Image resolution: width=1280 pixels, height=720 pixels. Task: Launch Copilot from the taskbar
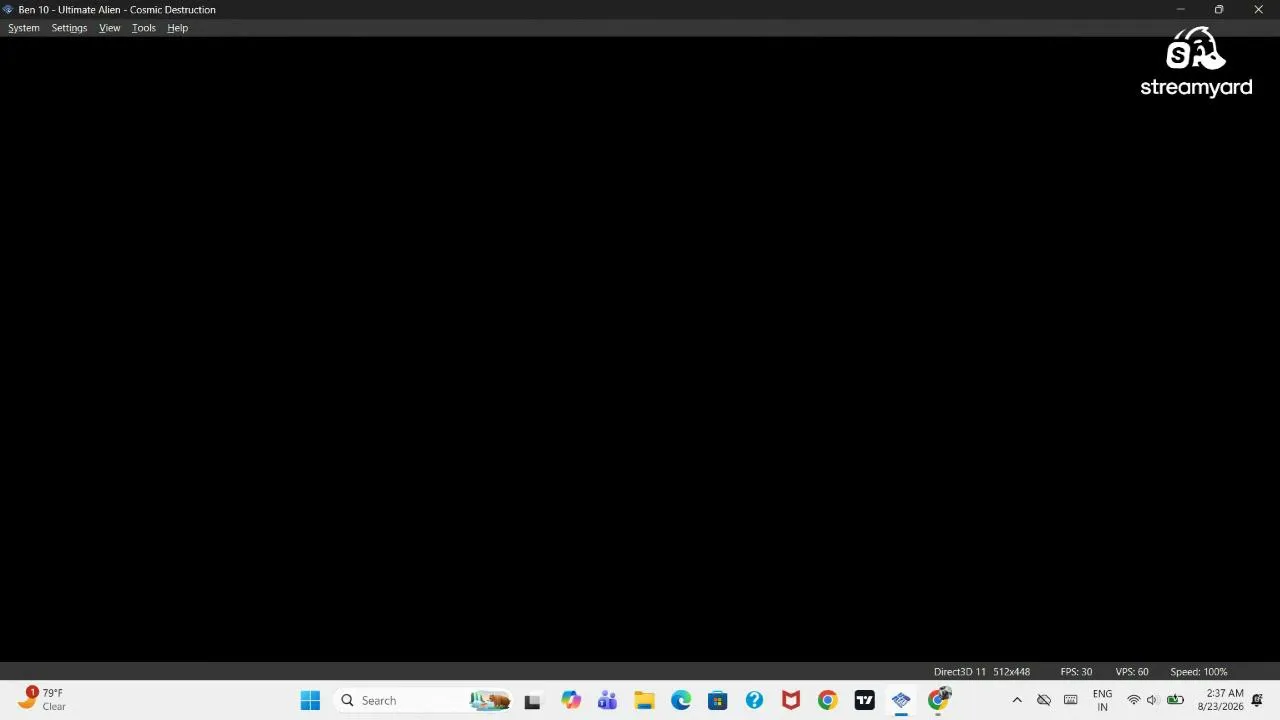570,701
